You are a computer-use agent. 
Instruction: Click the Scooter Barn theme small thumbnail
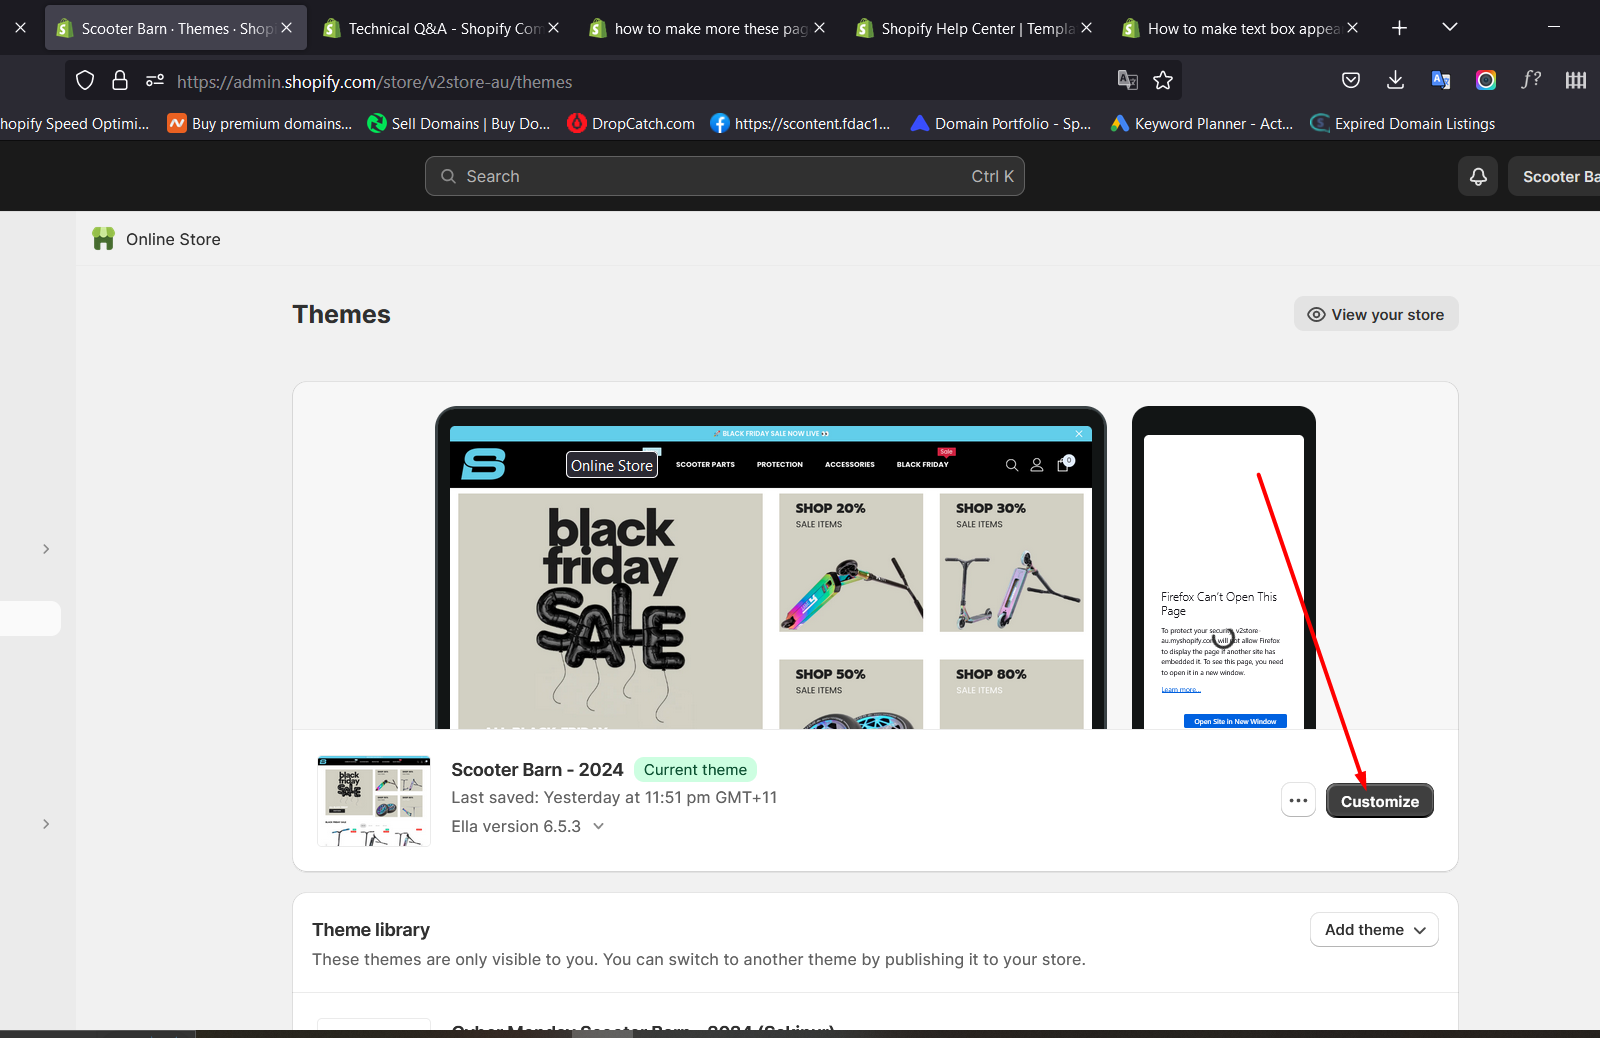(x=374, y=802)
